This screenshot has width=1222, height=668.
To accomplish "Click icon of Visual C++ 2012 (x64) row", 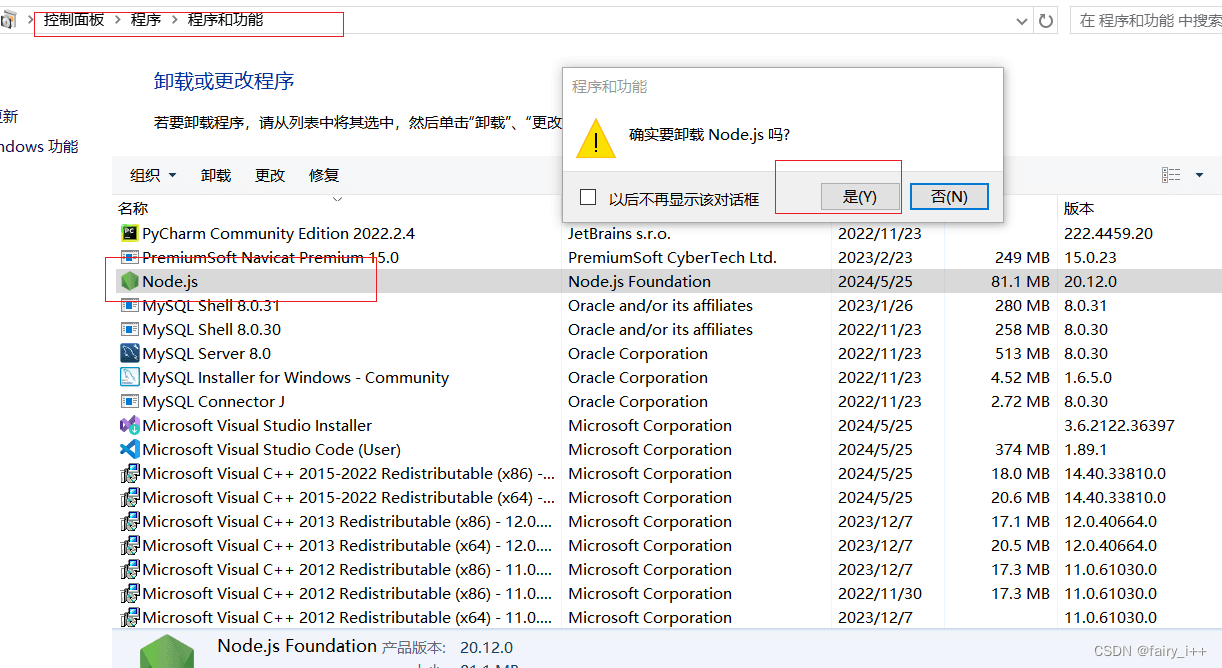I will 129,617.
